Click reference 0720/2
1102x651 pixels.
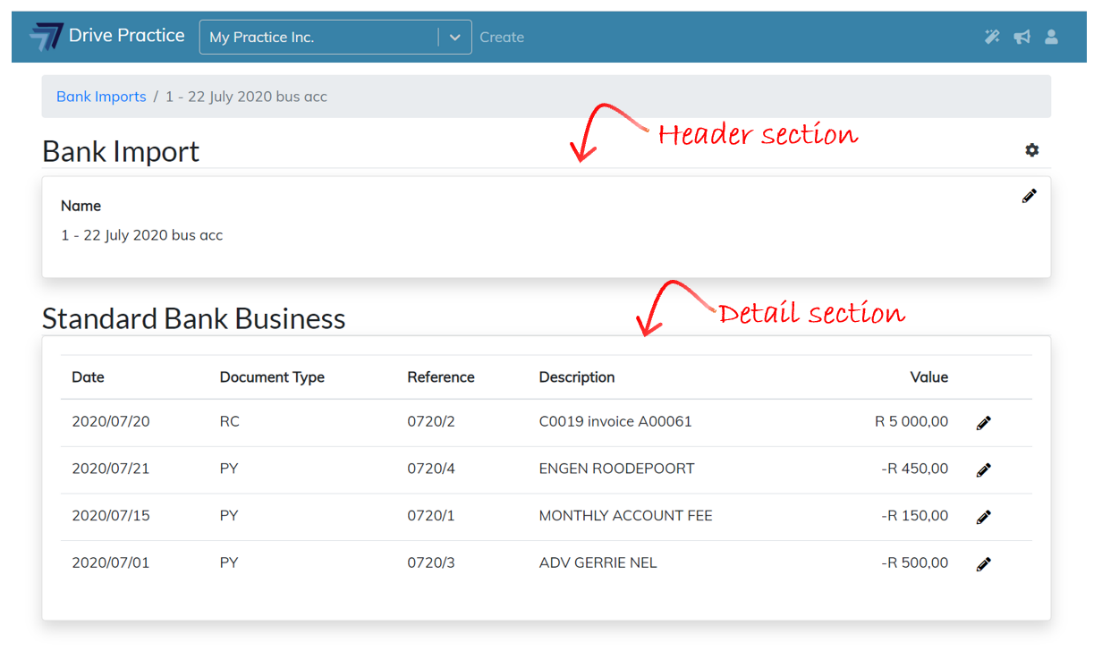431,421
